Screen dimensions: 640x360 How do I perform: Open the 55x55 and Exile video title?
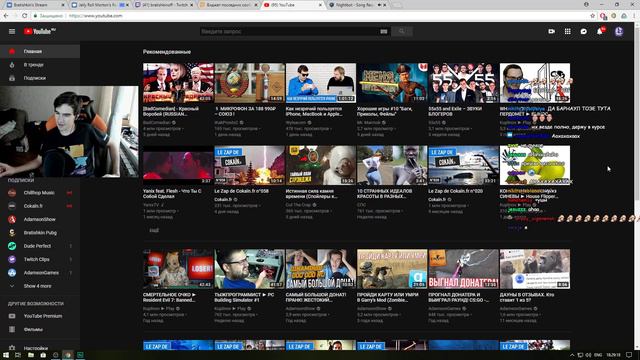click(455, 111)
